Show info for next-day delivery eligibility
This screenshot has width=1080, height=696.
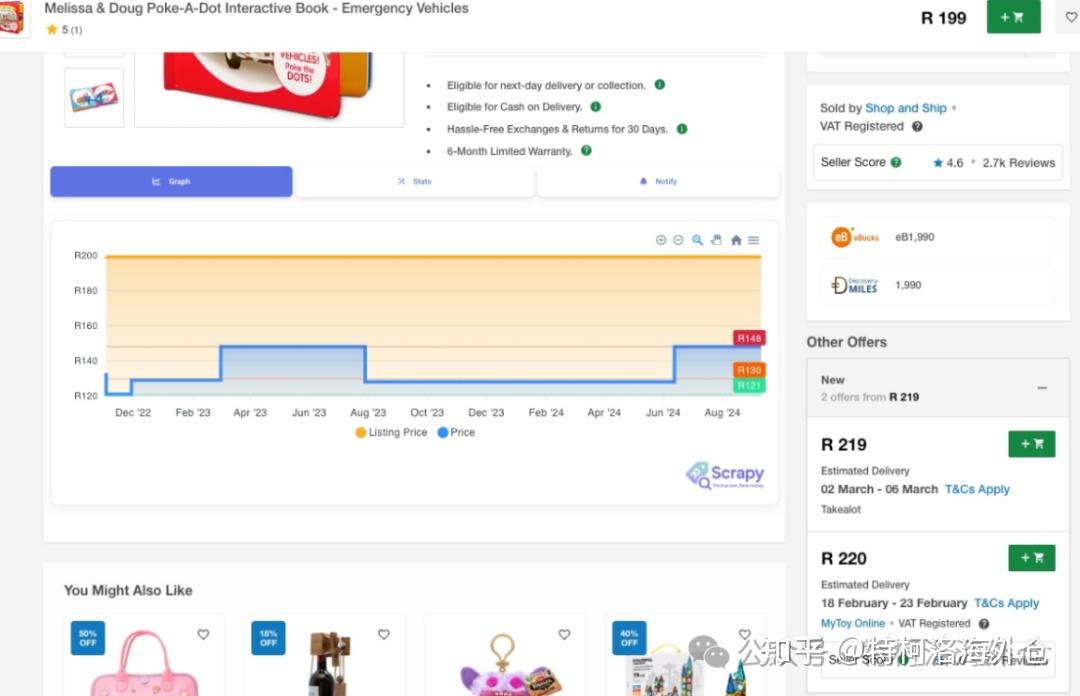point(659,85)
